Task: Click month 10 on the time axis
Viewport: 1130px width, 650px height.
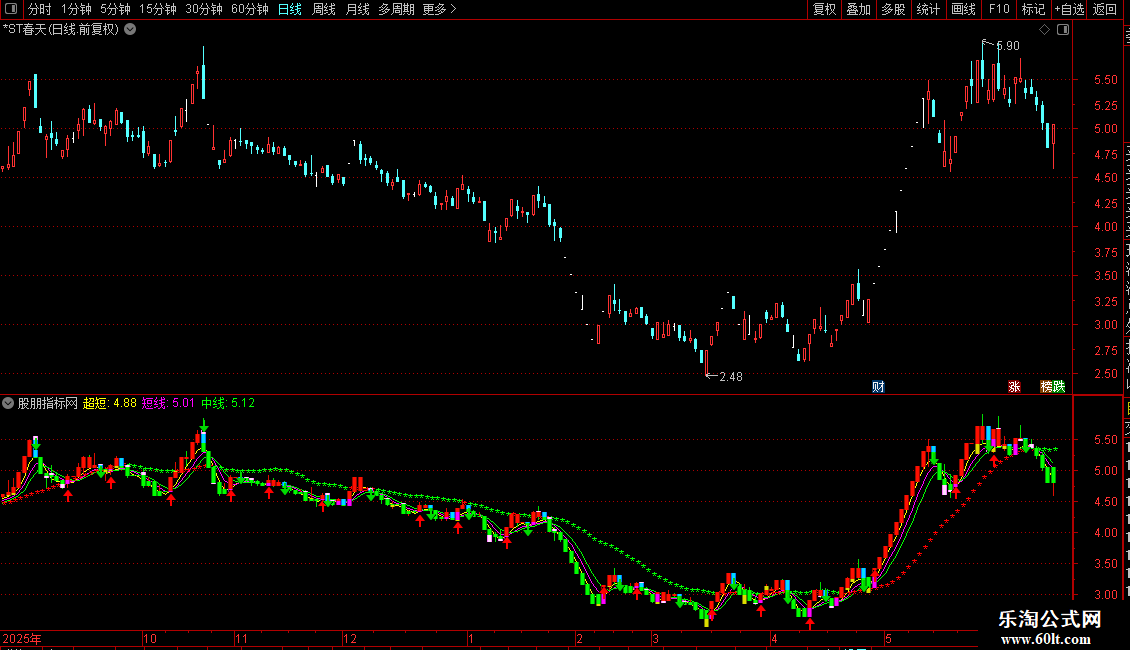Action: coord(150,639)
